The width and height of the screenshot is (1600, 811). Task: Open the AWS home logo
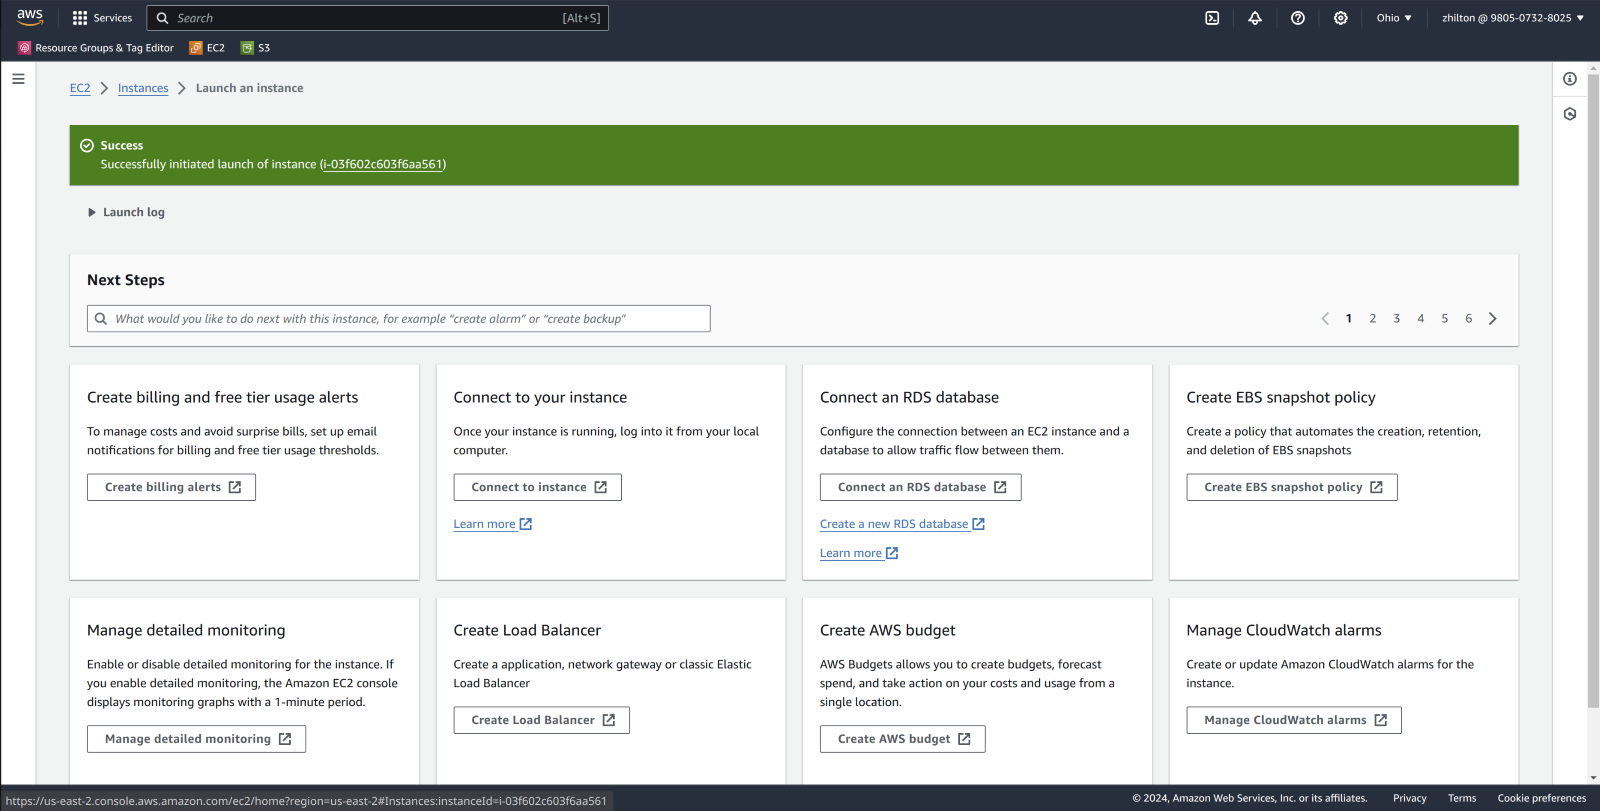pos(30,17)
